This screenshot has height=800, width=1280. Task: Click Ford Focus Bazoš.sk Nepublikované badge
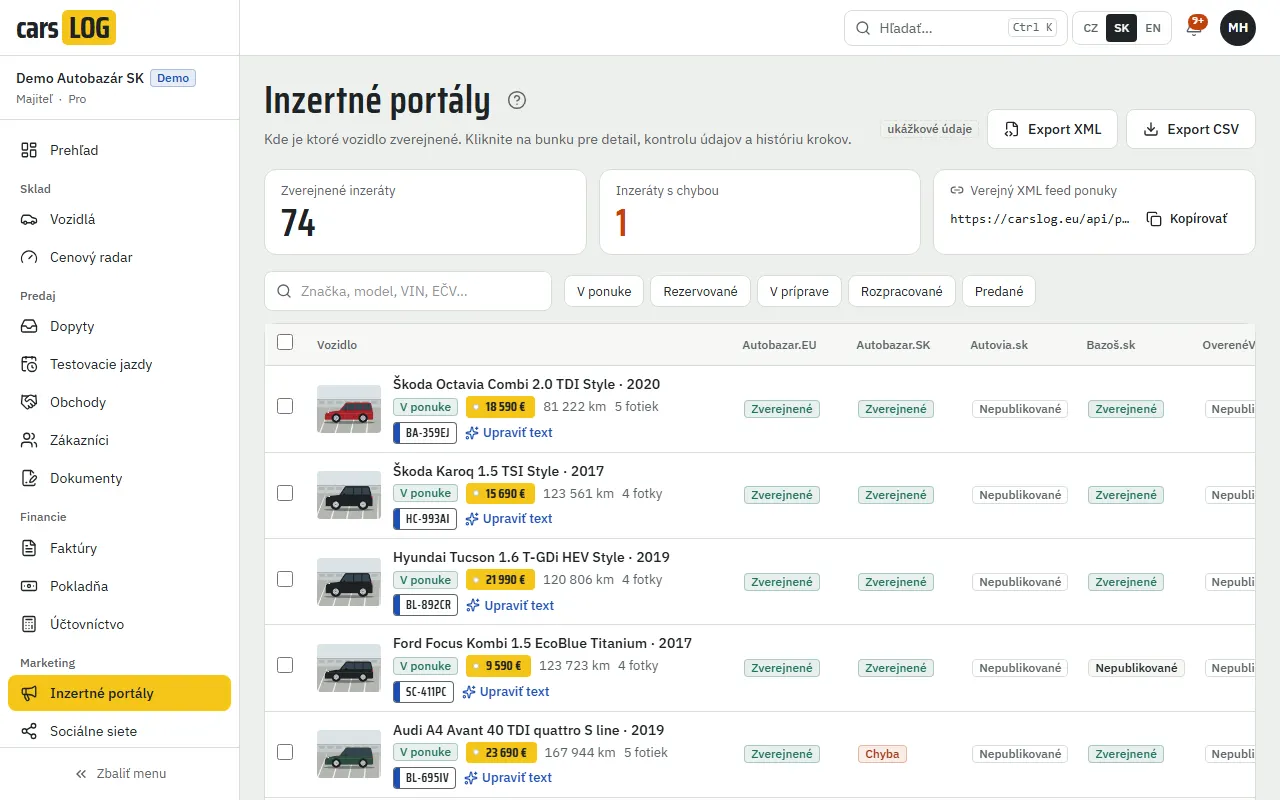pyautogui.click(x=1136, y=668)
